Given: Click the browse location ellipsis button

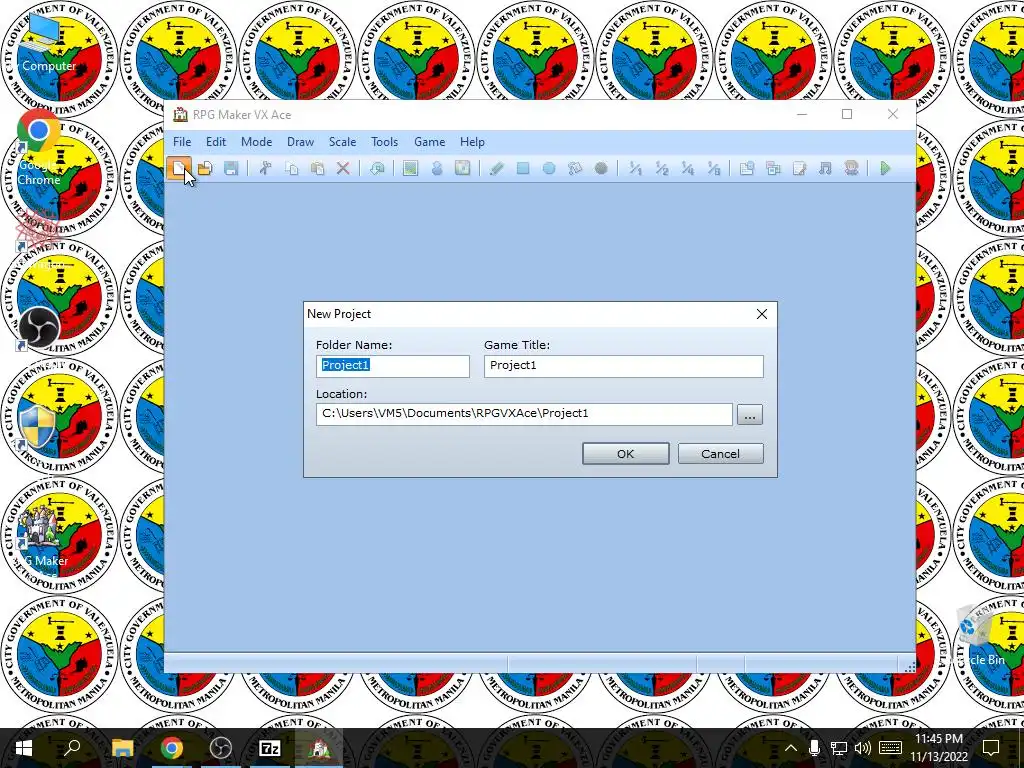Looking at the screenshot, I should coord(750,415).
